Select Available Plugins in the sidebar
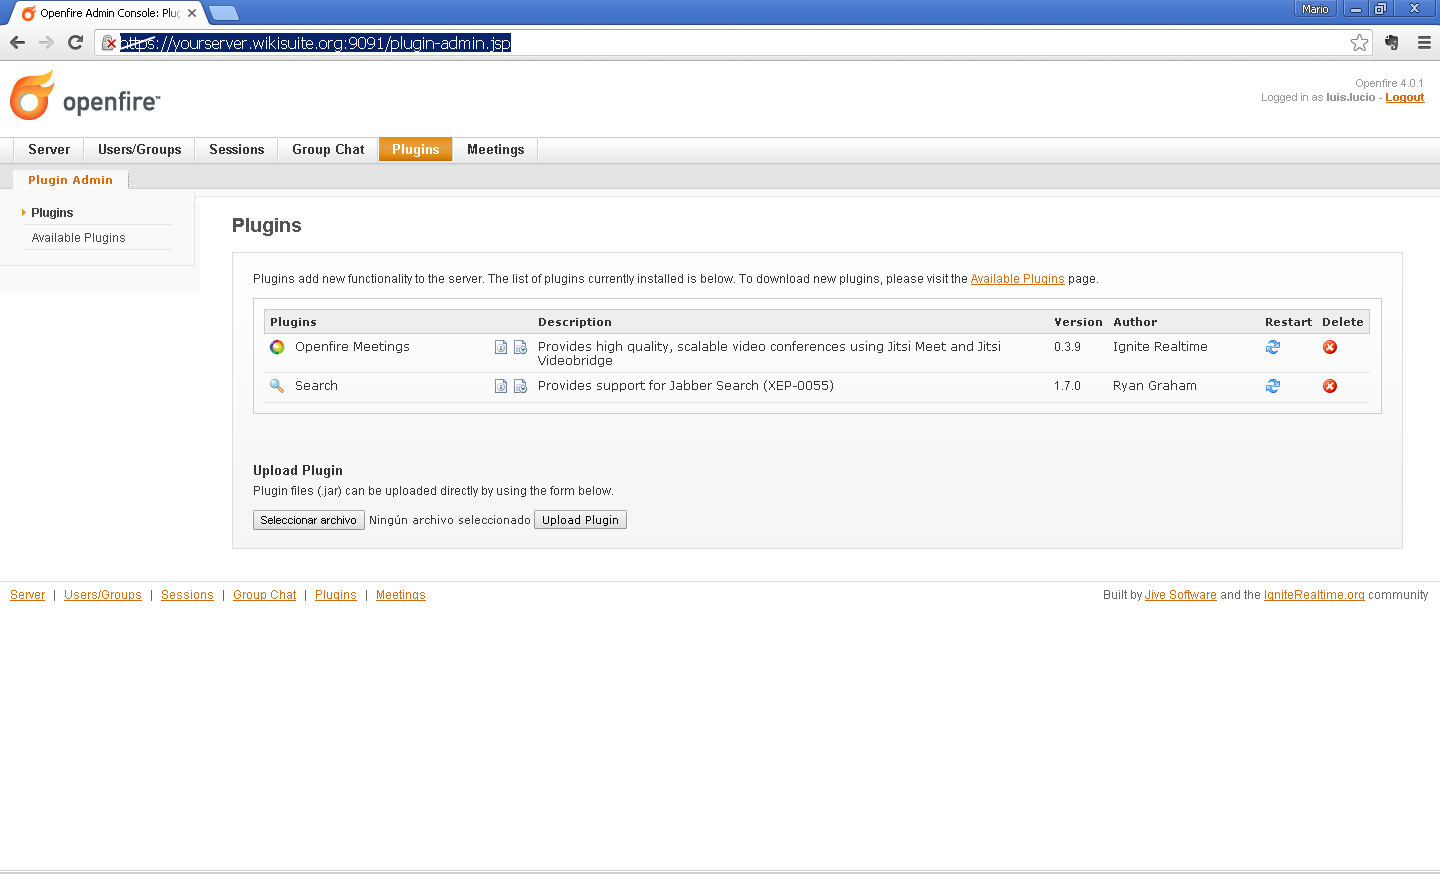The width and height of the screenshot is (1440, 874). (x=78, y=238)
